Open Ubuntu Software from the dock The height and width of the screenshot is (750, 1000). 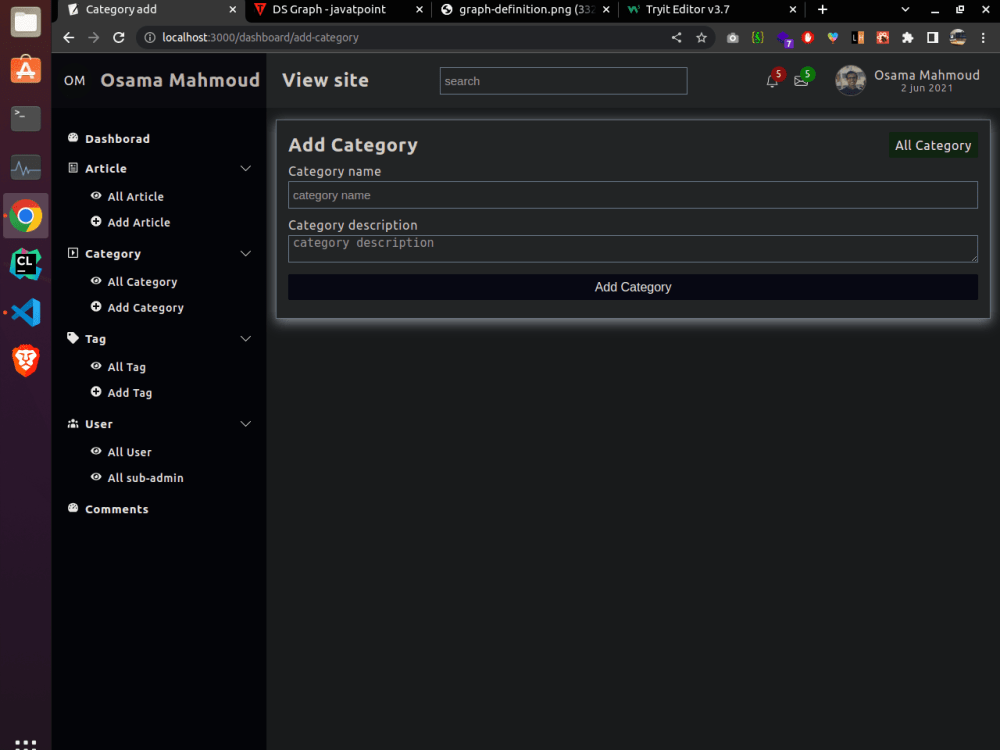point(26,70)
